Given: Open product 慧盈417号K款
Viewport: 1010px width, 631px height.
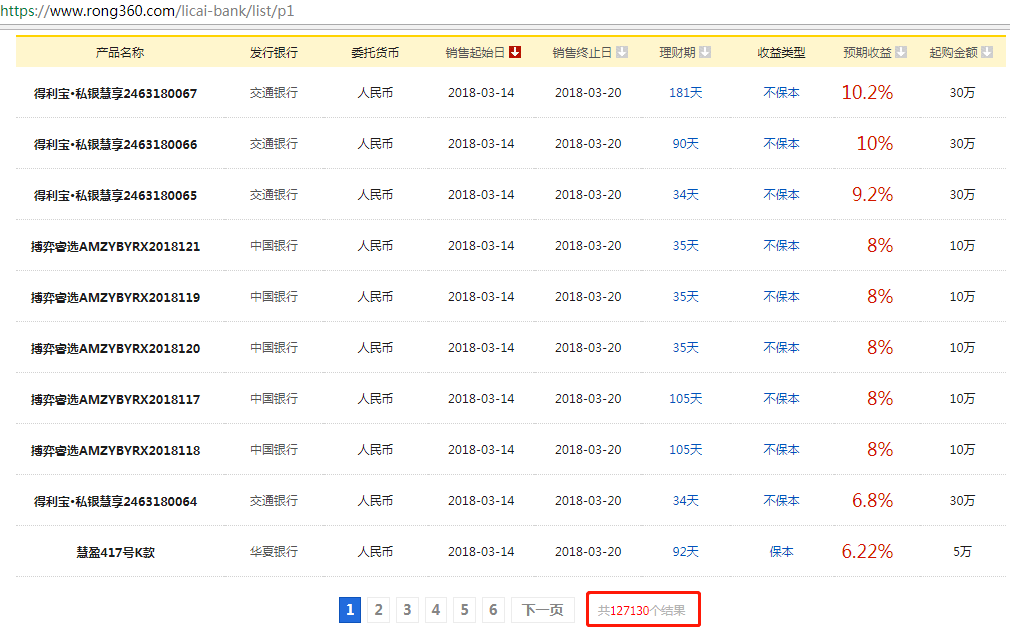Looking at the screenshot, I should click(115, 552).
